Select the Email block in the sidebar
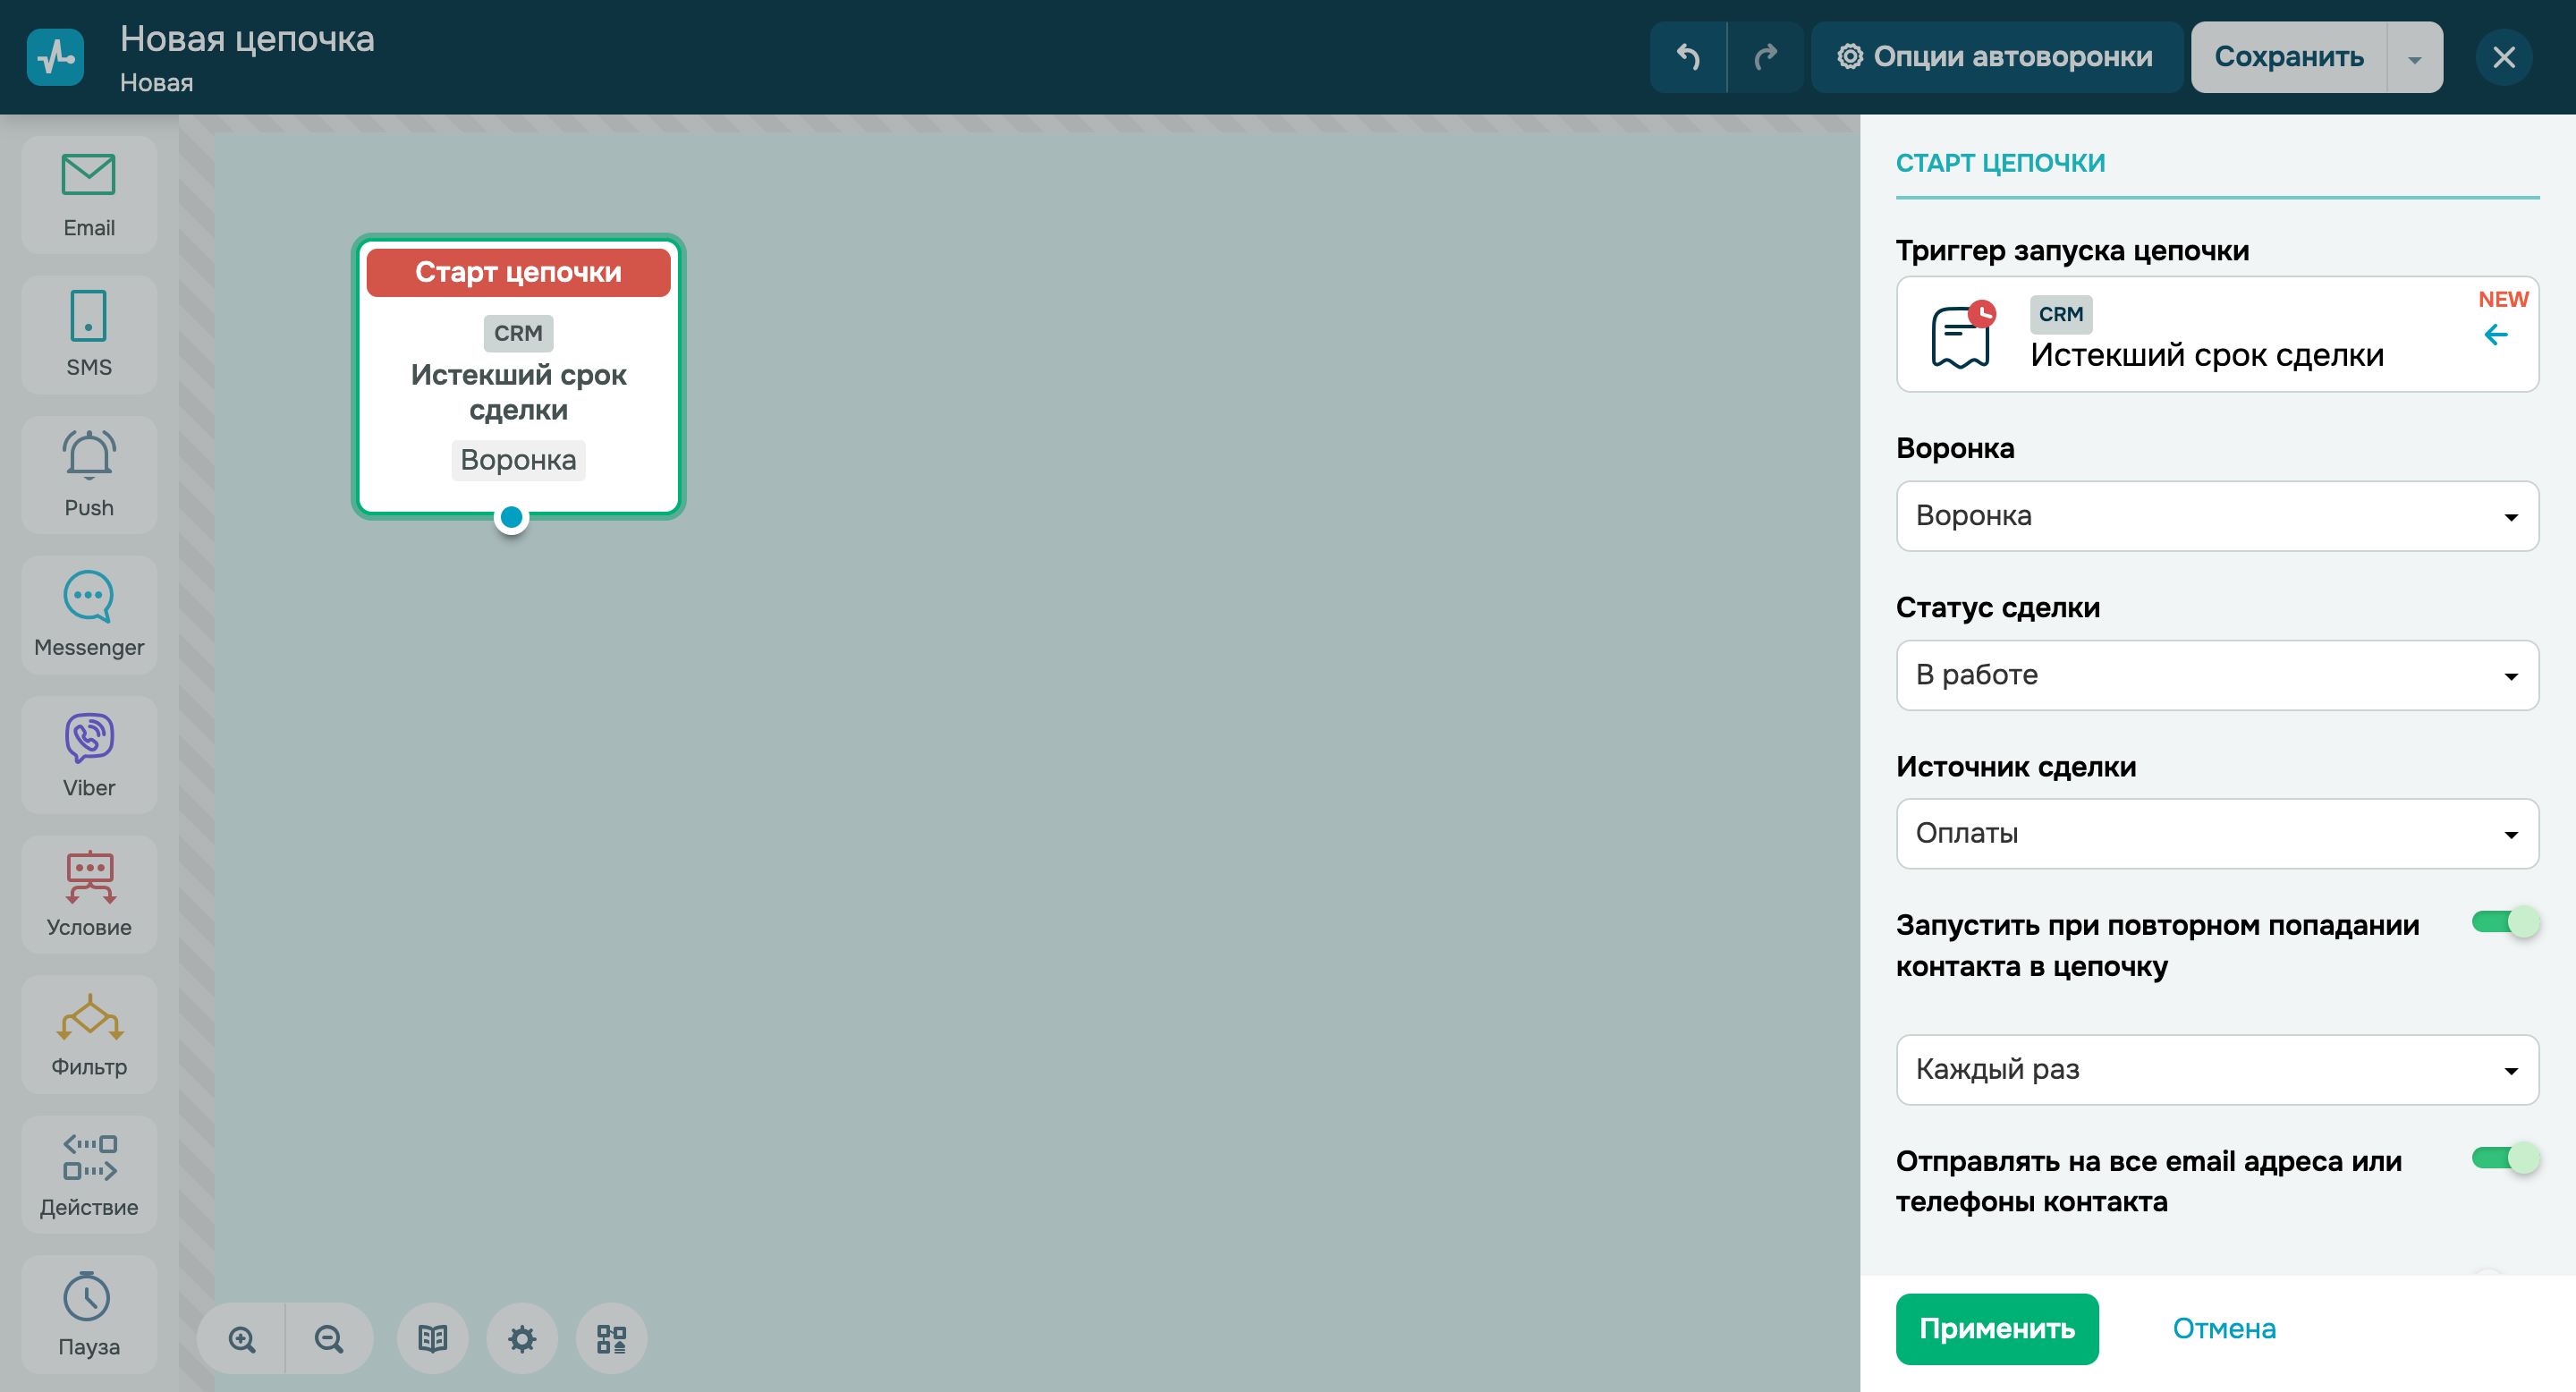This screenshot has width=2576, height=1392. 88,193
